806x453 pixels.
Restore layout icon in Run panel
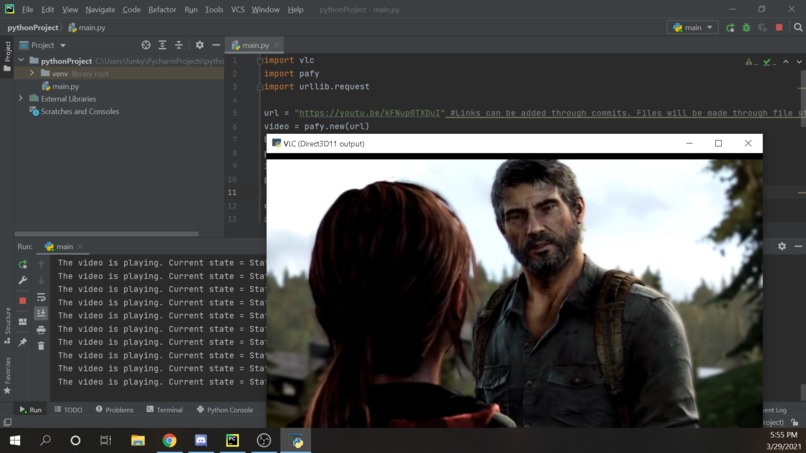23,322
